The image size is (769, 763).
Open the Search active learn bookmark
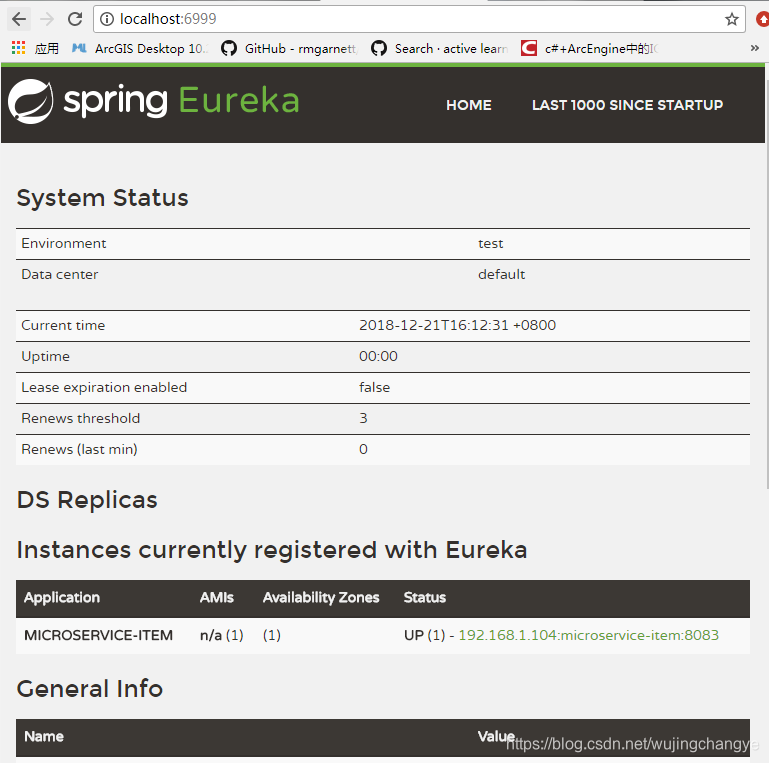tap(439, 48)
